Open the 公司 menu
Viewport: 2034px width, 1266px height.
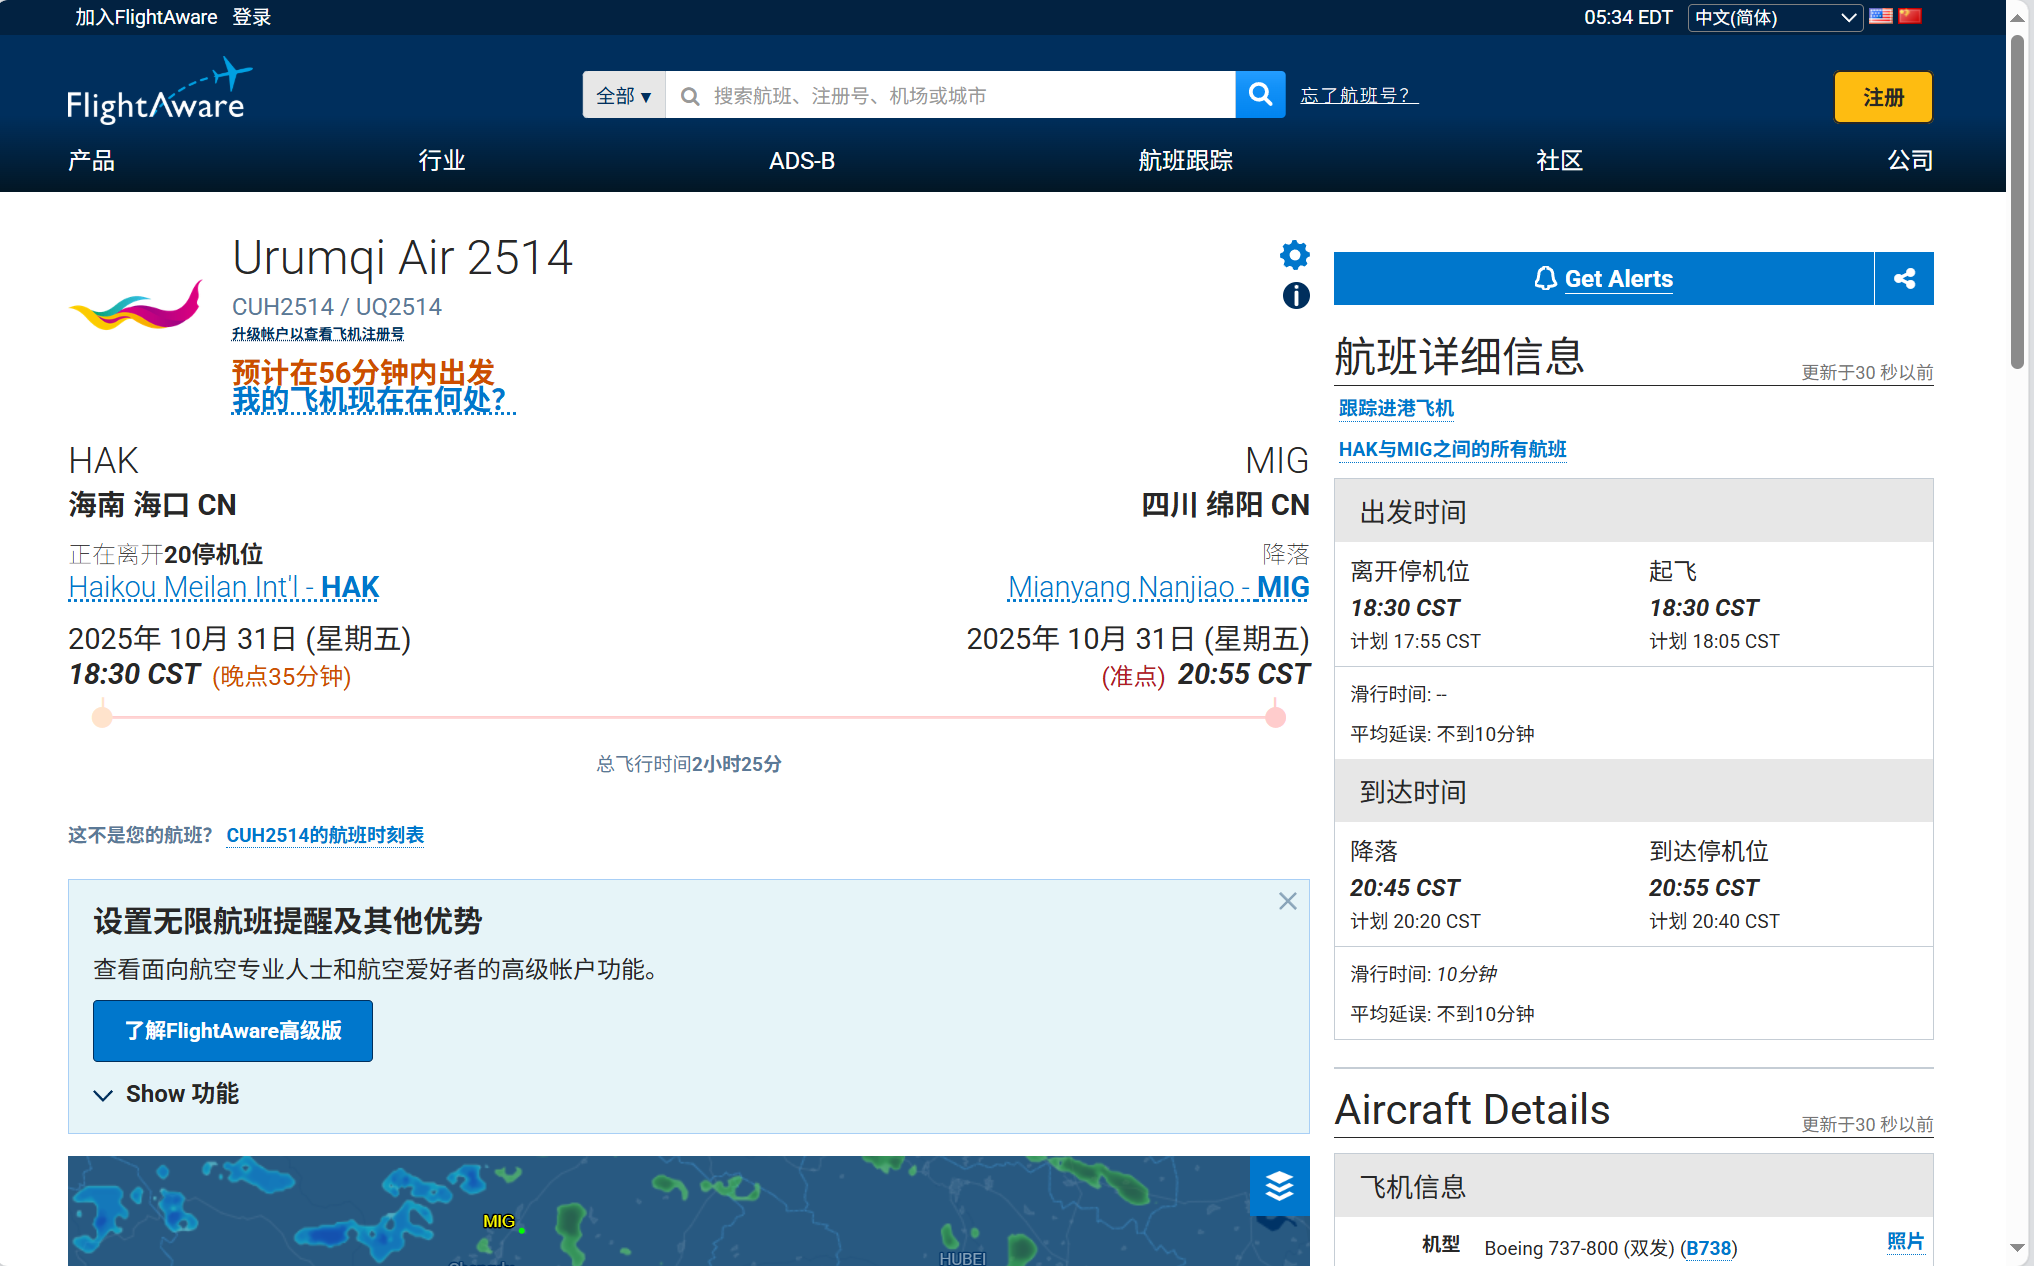tap(1910, 160)
